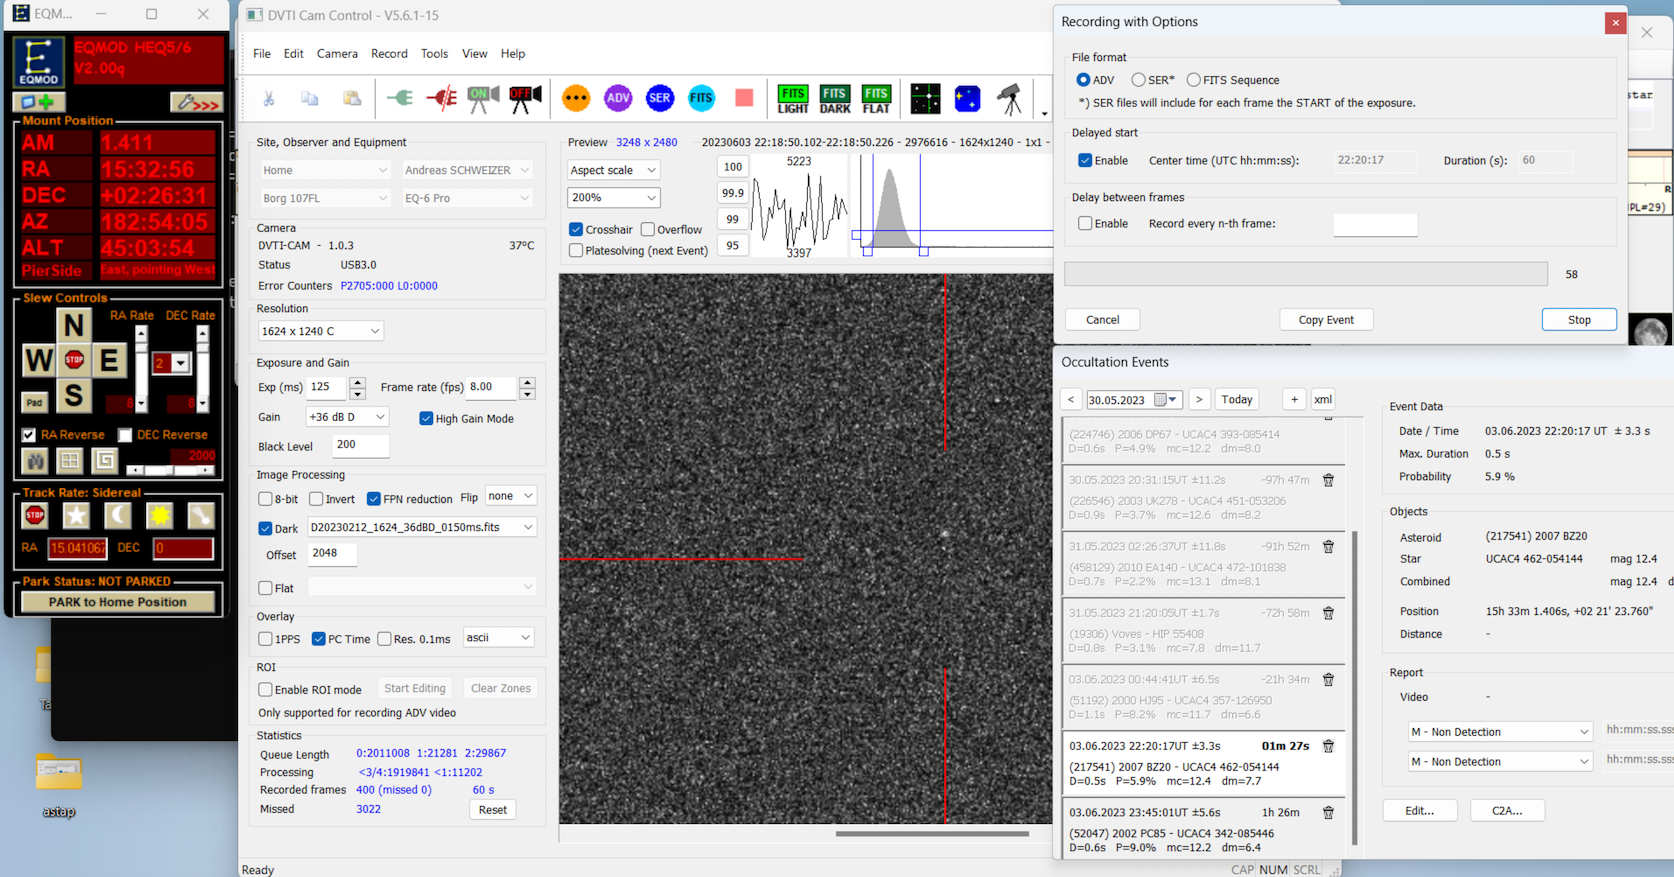Click PARK to Home Position button
This screenshot has height=877, width=1674.
(x=118, y=602)
